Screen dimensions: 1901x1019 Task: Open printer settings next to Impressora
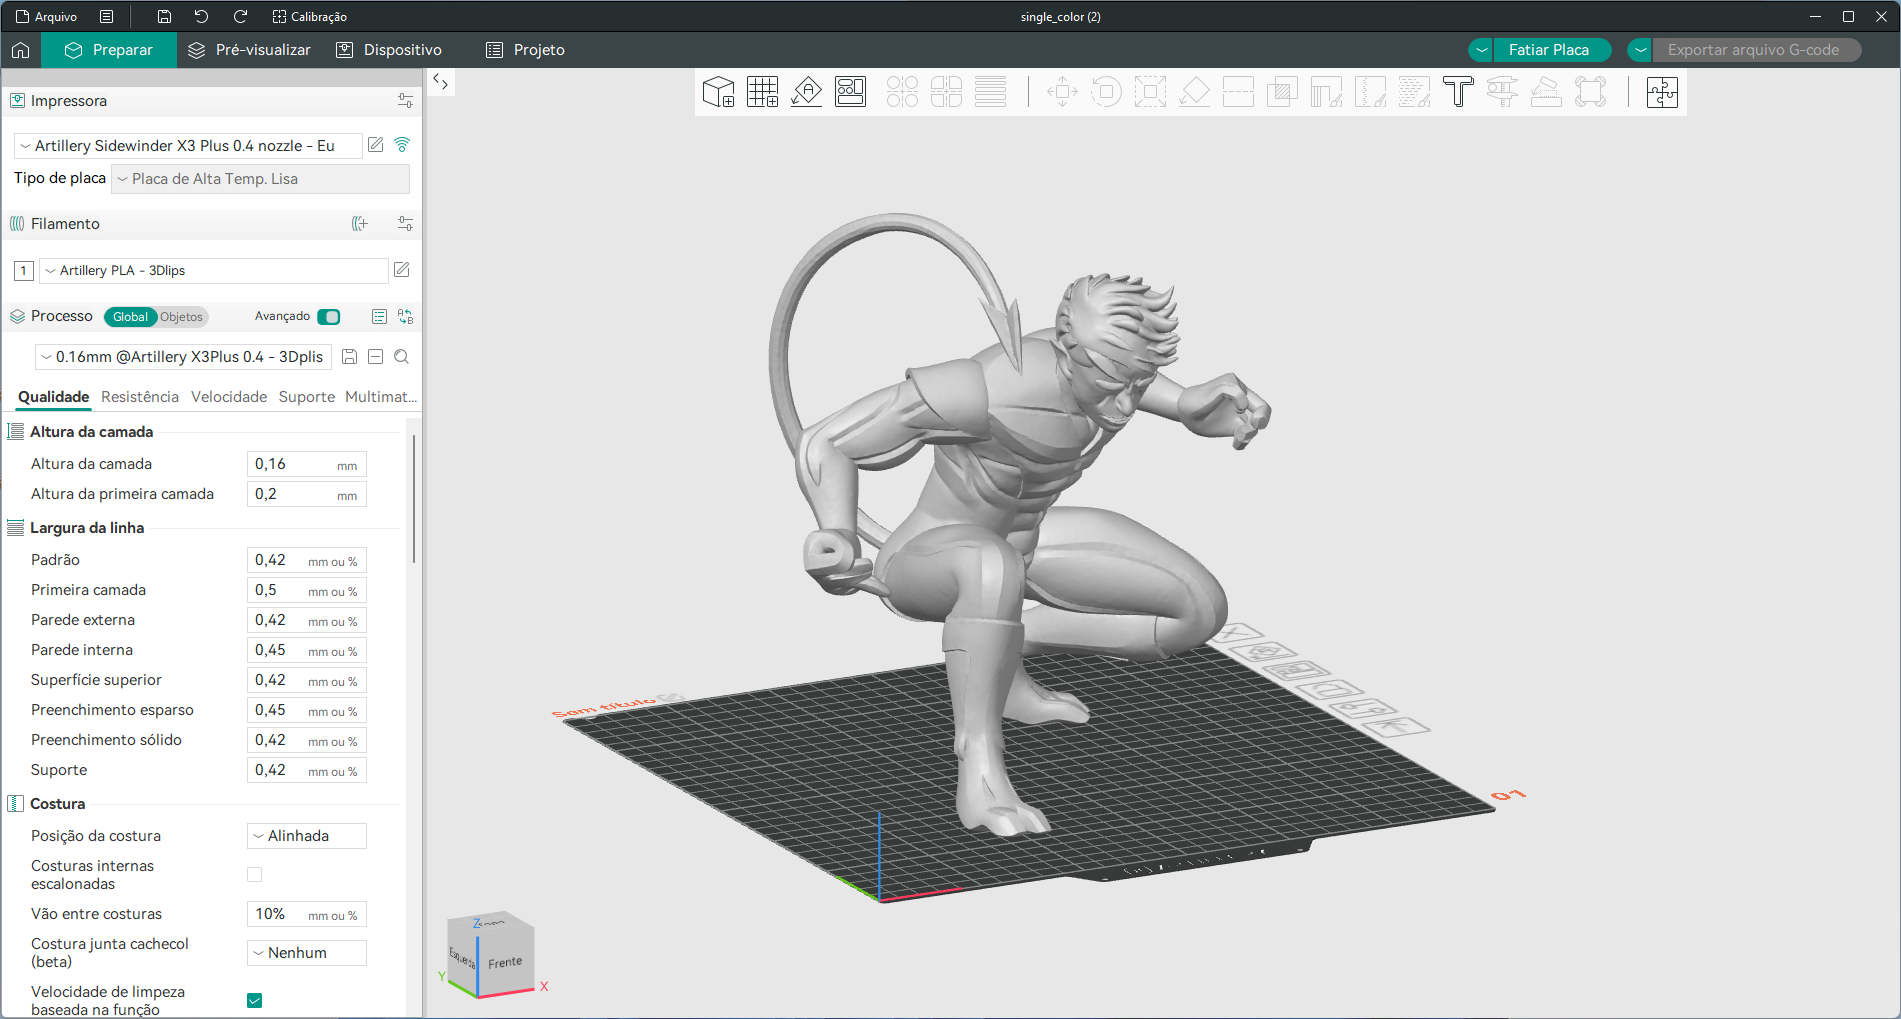(x=405, y=101)
